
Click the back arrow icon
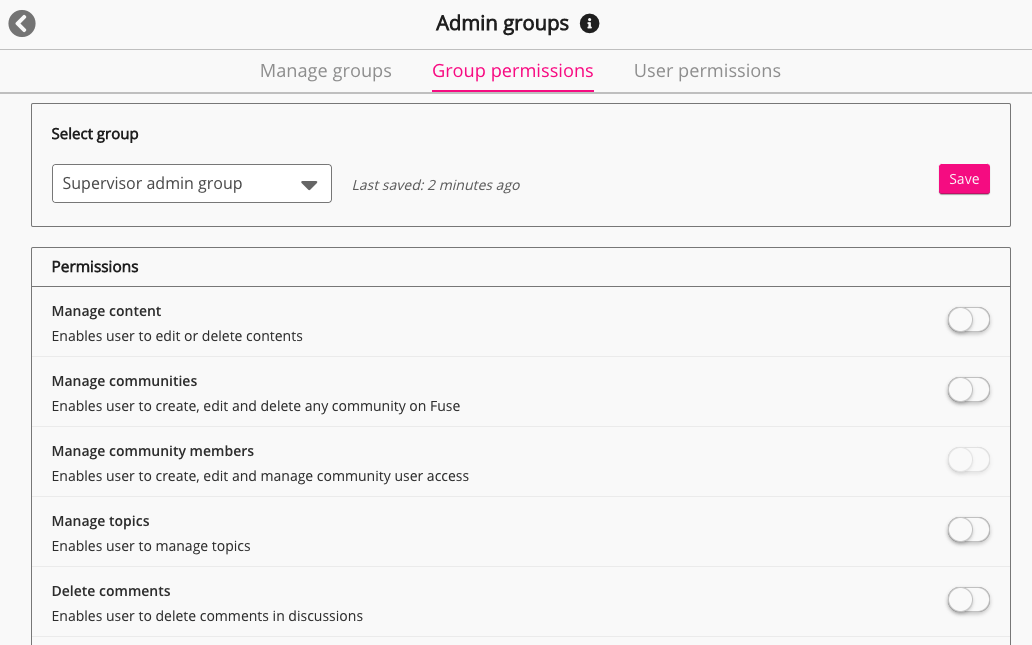[22, 24]
